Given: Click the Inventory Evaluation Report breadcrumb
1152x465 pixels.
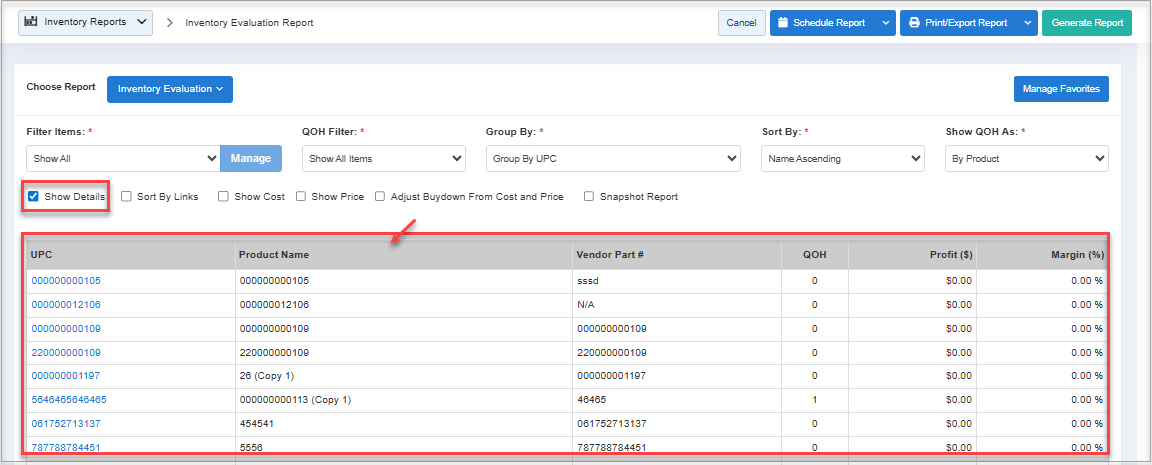Looking at the screenshot, I should pos(249,23).
